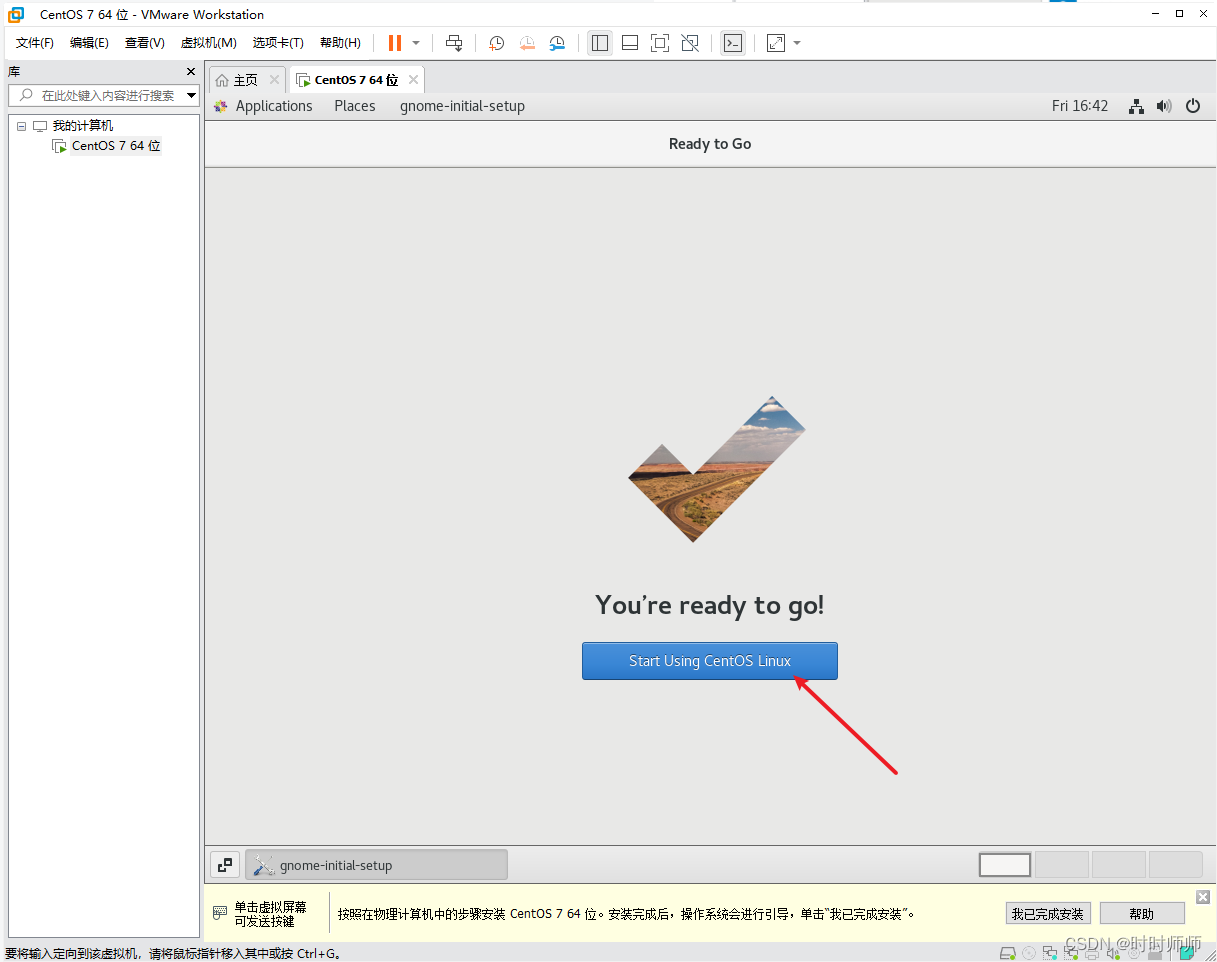Viewport: 1217px width, 962px height.
Task: Click the orange pause virtual machine icon
Action: 395,43
